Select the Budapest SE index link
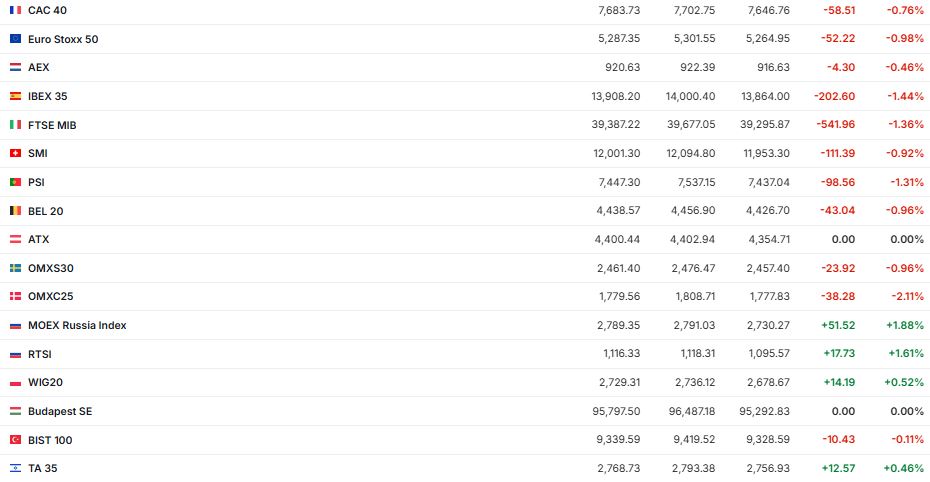930x482 pixels. click(60, 411)
